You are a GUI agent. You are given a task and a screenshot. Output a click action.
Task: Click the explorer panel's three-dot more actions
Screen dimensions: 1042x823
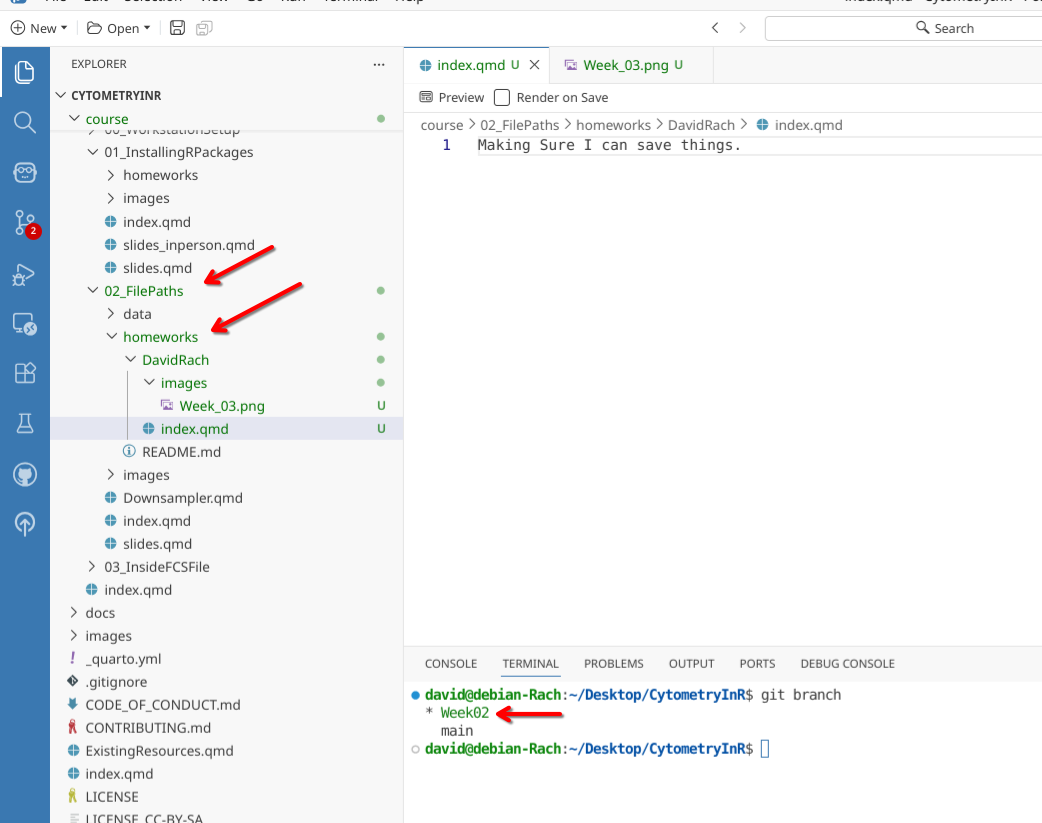pyautogui.click(x=378, y=64)
